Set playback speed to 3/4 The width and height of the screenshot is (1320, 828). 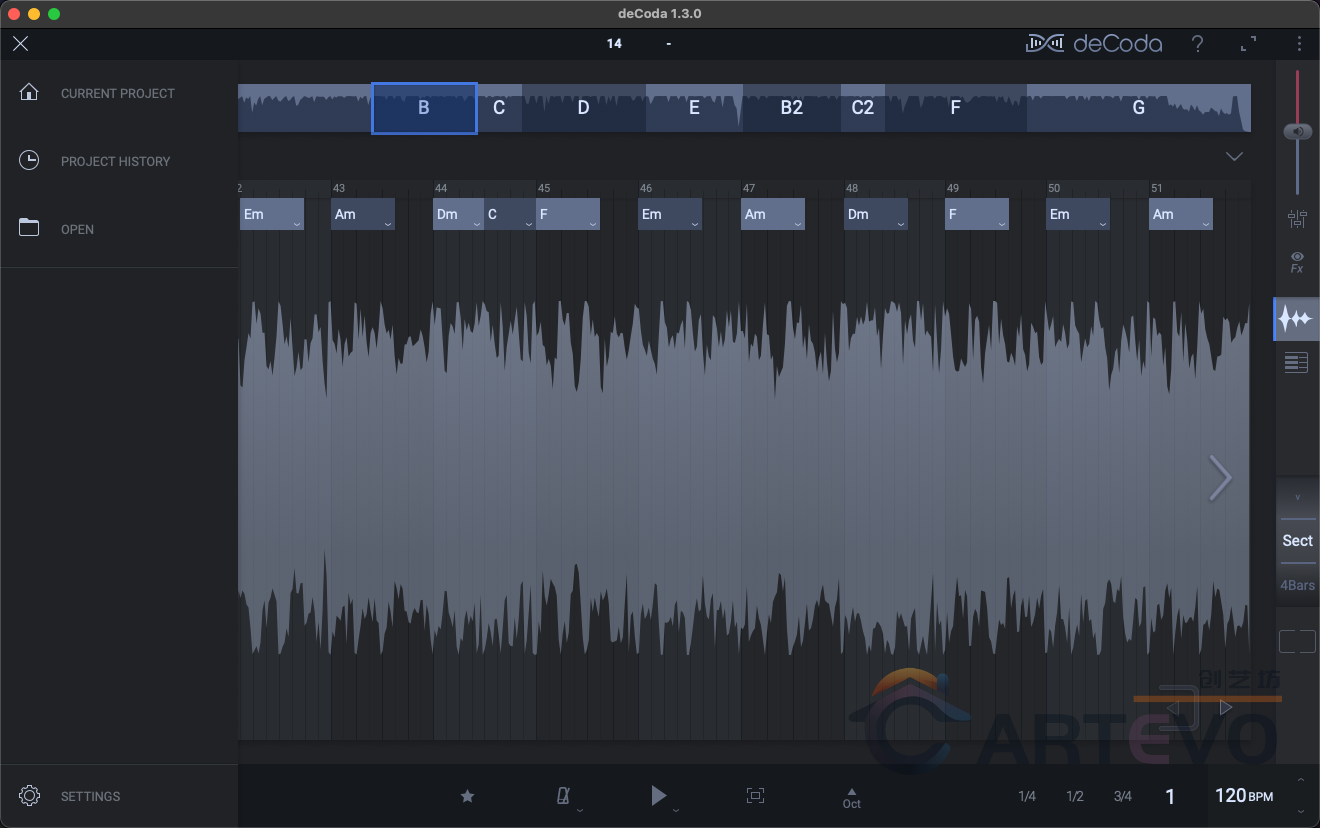[1123, 797]
